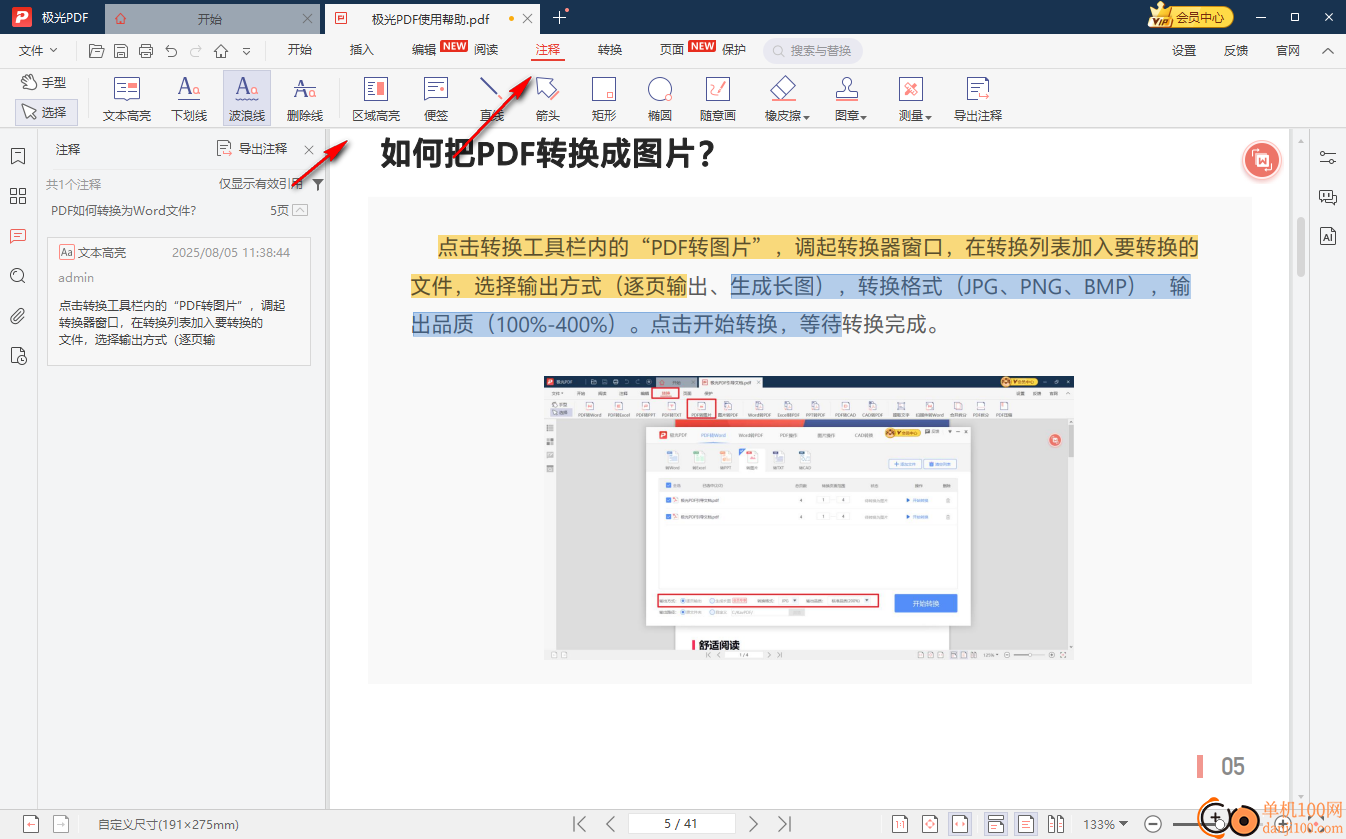This screenshot has height=839, width=1346.
Task: Click the print icon in quick toolbar
Action: [x=146, y=50]
